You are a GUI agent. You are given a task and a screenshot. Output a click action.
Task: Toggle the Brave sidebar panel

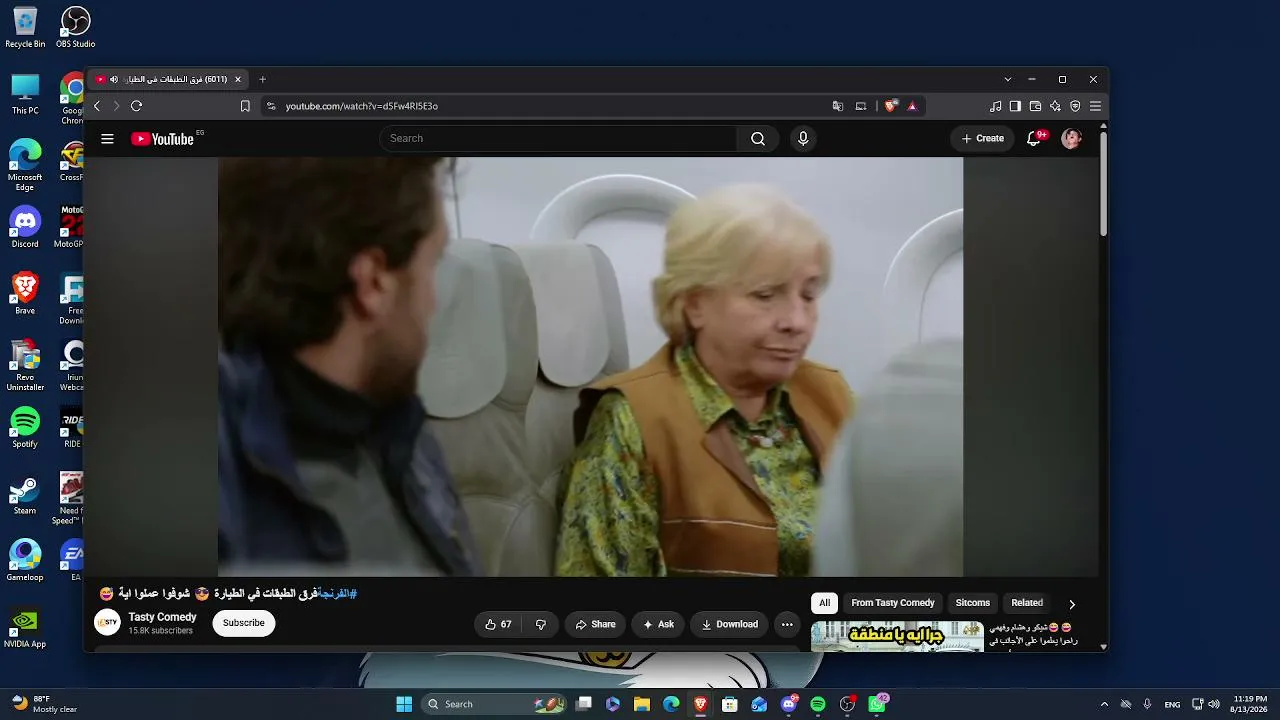click(1015, 106)
